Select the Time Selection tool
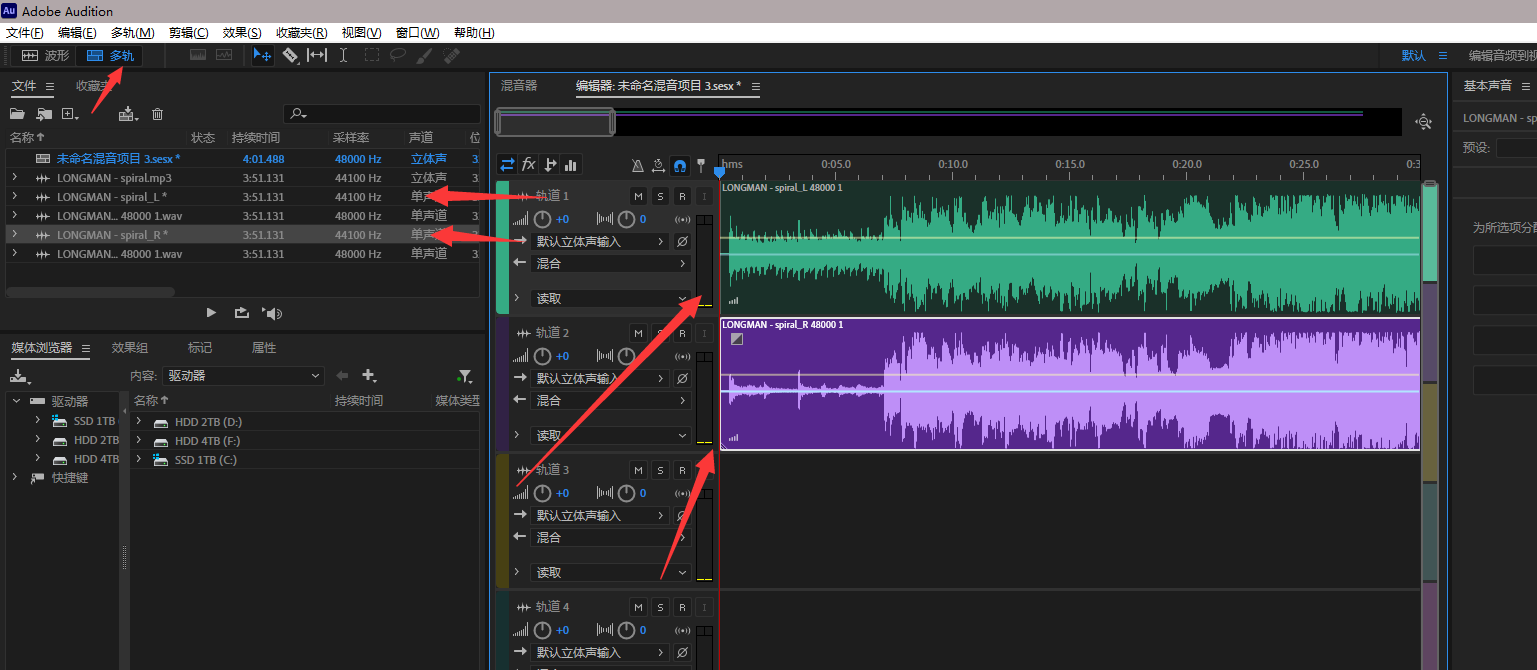 point(344,56)
